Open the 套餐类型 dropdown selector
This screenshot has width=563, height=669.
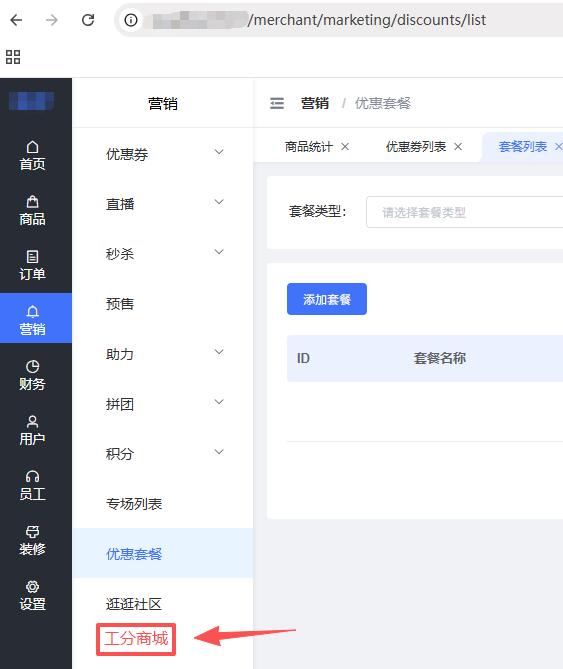464,212
